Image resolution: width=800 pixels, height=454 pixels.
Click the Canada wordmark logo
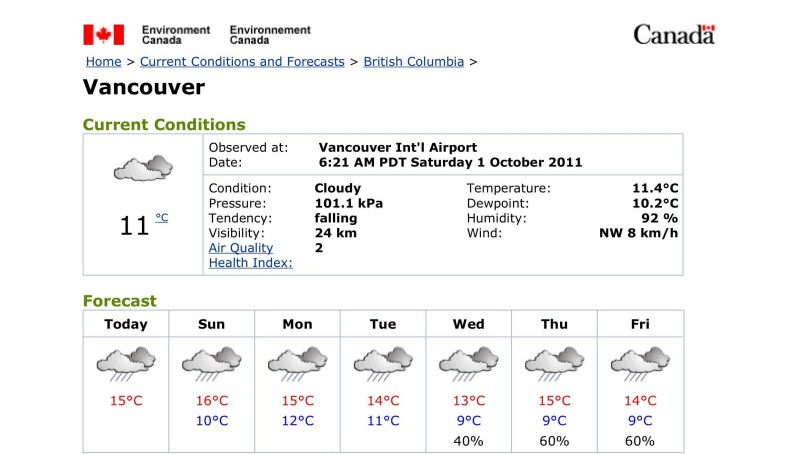pyautogui.click(x=674, y=35)
